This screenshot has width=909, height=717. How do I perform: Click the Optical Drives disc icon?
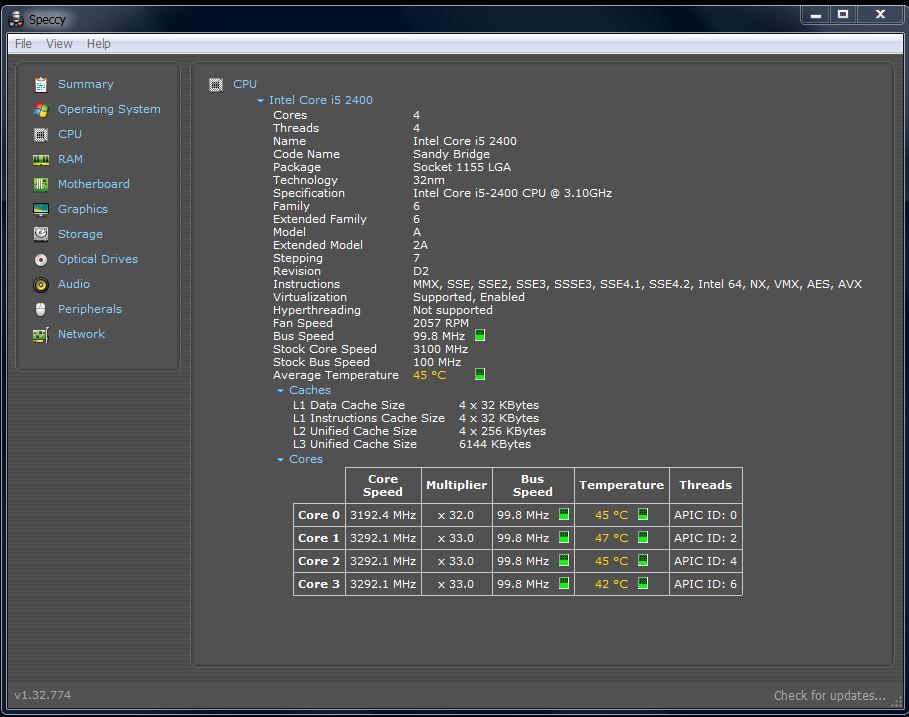(41, 260)
